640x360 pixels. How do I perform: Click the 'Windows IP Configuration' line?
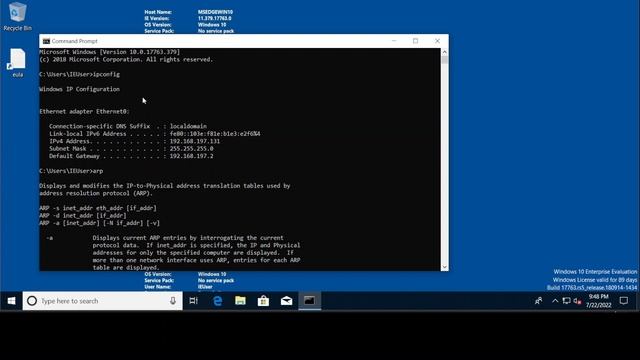[x=80, y=89]
